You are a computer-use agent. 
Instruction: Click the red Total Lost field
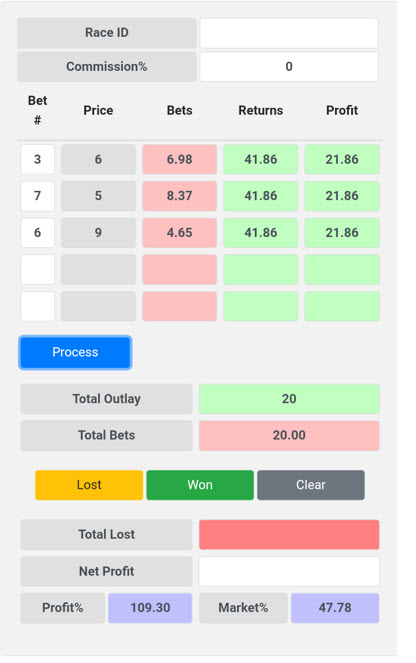(289, 534)
